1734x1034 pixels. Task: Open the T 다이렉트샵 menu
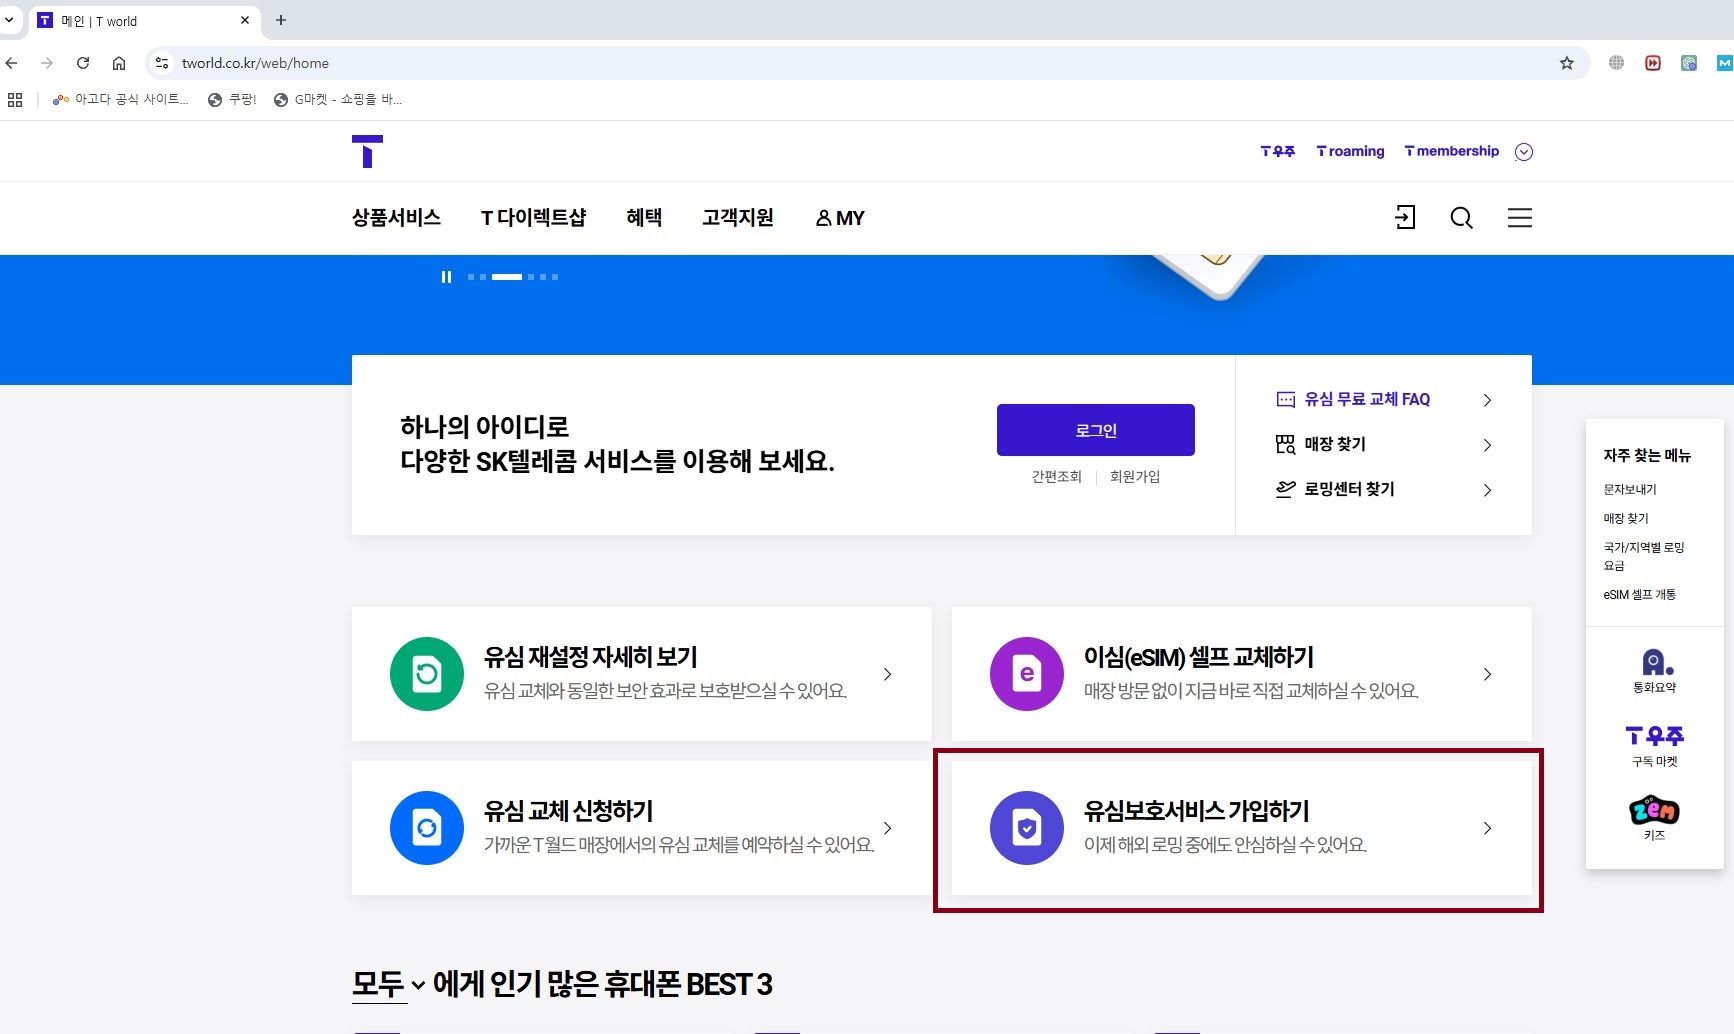coord(533,217)
